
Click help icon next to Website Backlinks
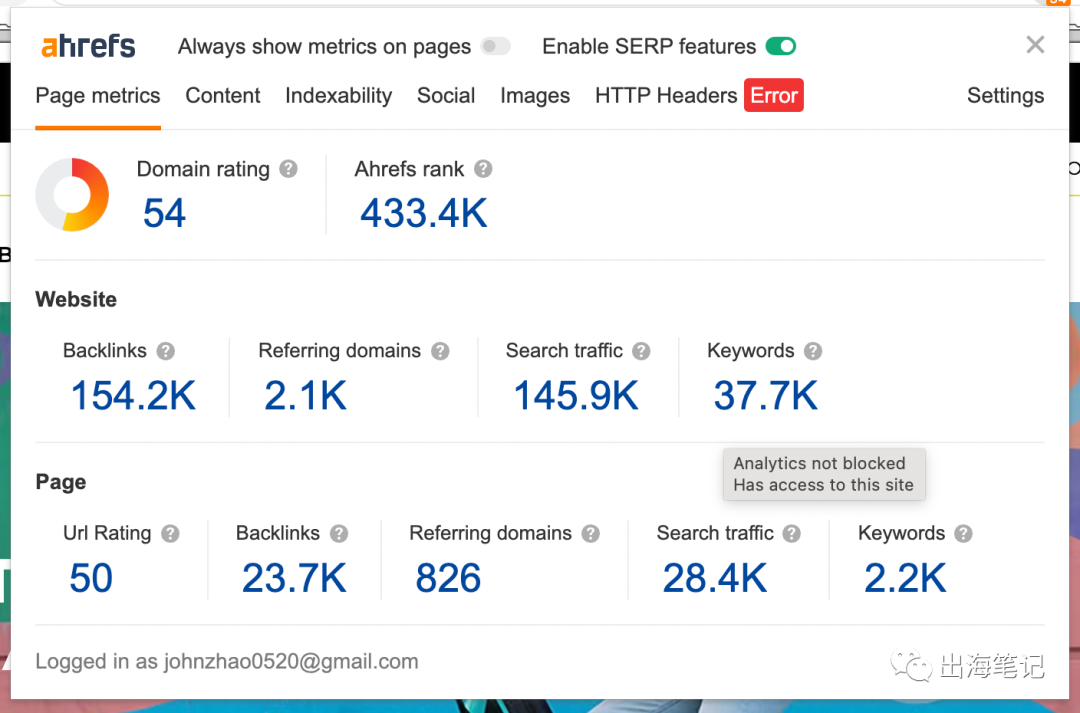click(x=166, y=351)
